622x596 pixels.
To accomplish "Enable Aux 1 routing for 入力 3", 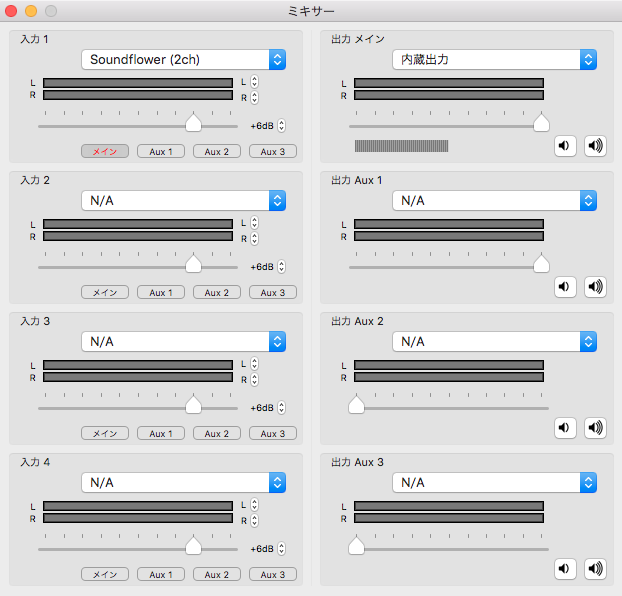I will point(161,433).
